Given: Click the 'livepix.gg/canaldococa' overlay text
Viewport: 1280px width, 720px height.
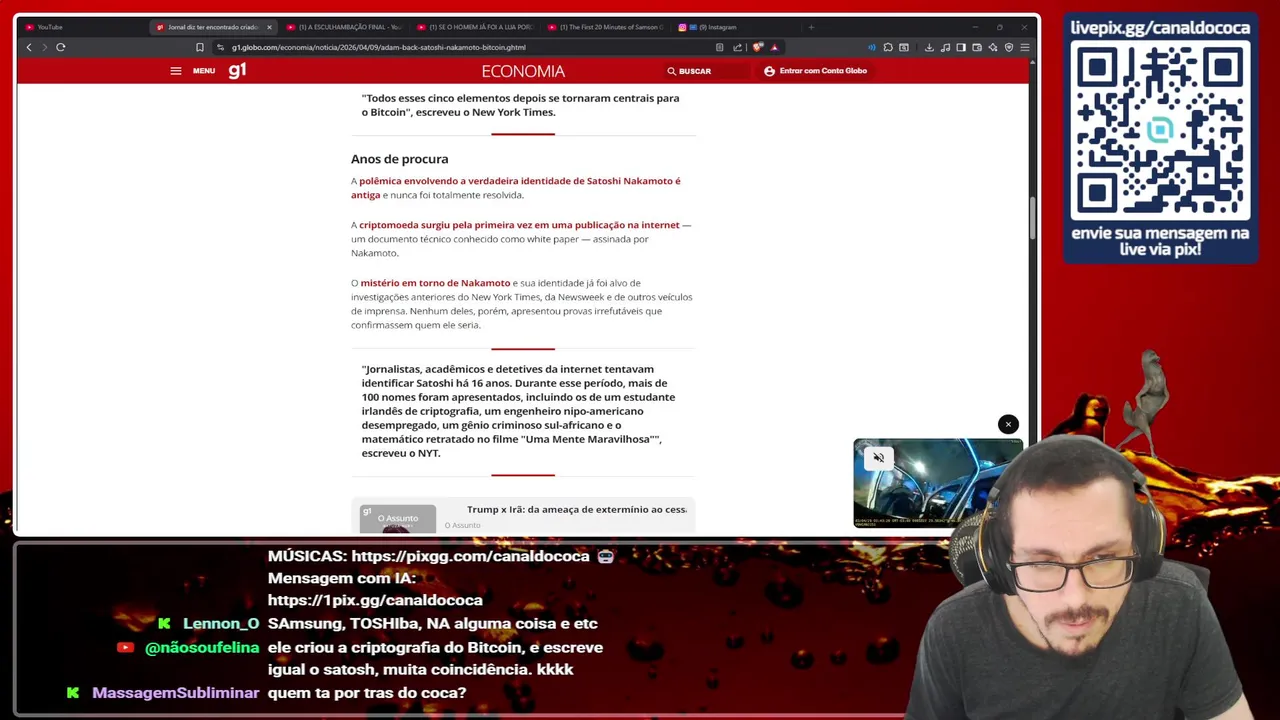Looking at the screenshot, I should point(1160,28).
